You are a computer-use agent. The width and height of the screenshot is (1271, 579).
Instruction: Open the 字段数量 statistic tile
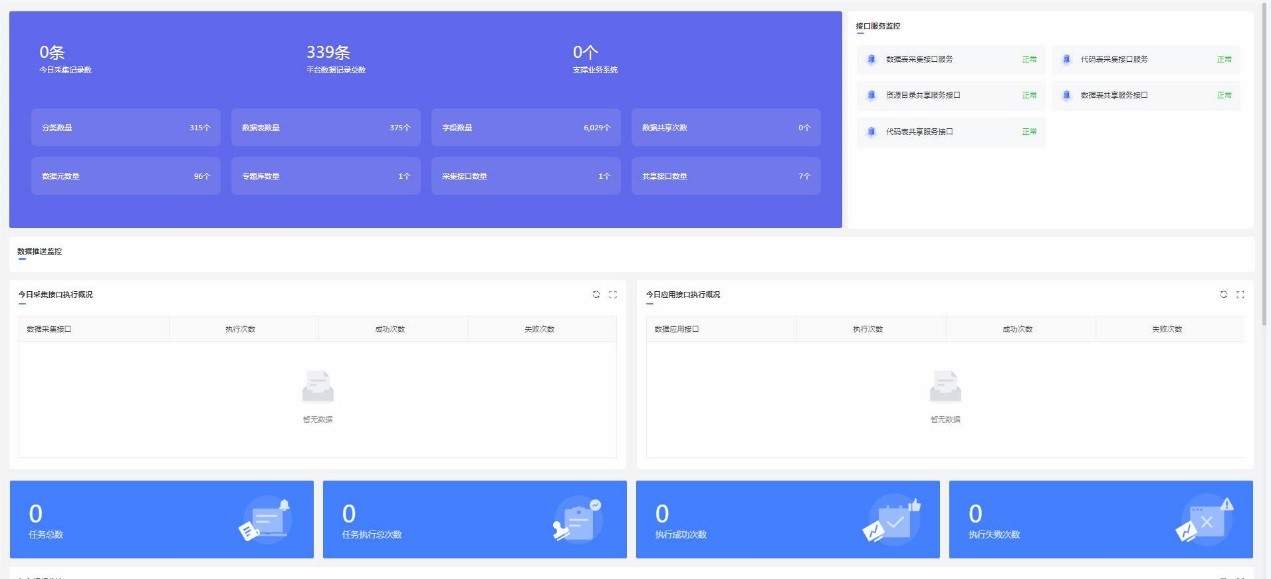tap(526, 128)
